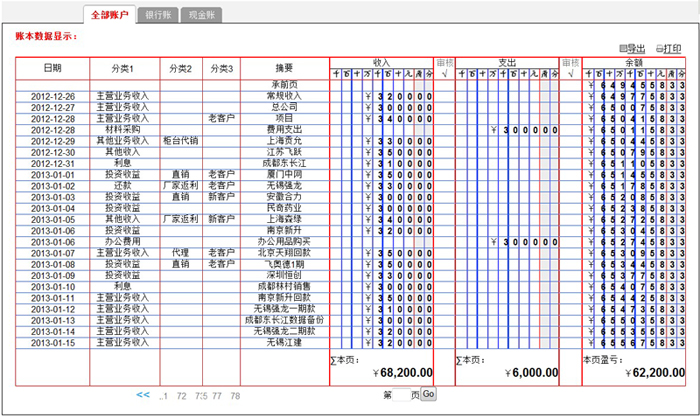Screen dimensions: 700x418
Task: Go back with the << pagination arrows
Action: (143, 395)
